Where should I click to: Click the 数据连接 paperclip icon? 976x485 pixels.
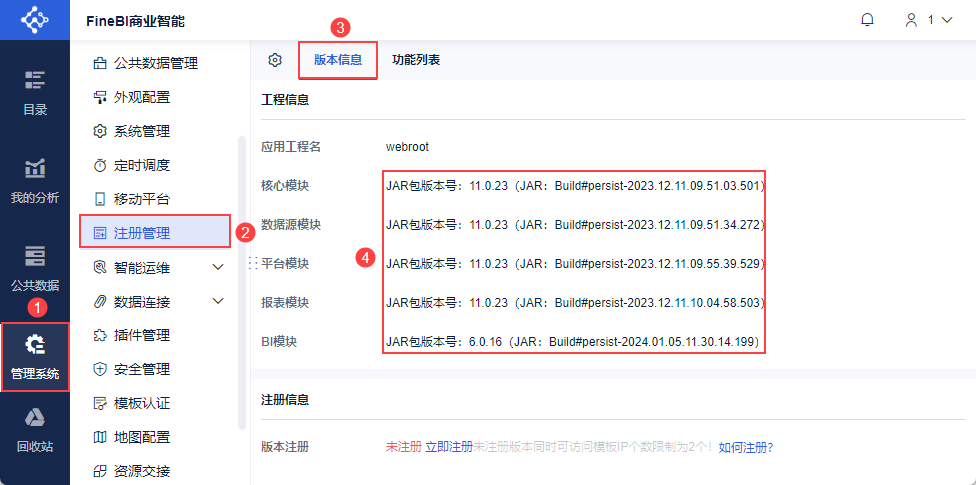(100, 302)
